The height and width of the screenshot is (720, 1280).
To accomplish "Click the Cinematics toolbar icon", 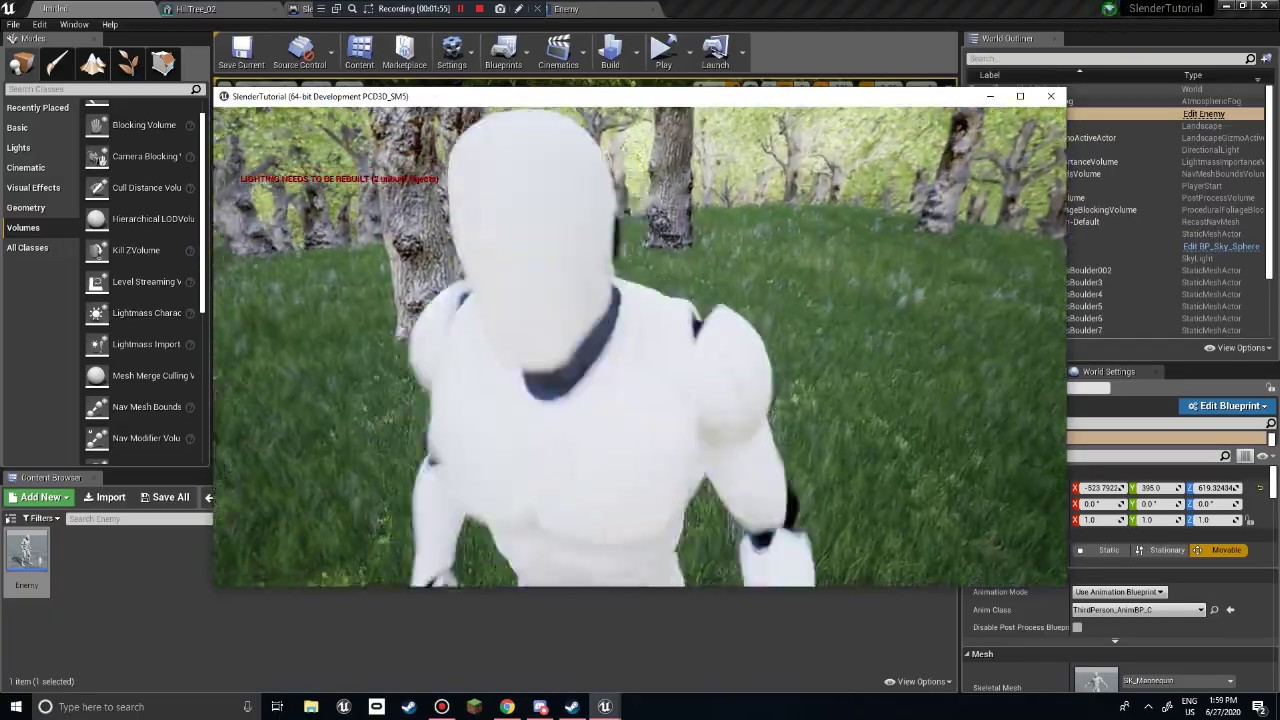I will [558, 53].
